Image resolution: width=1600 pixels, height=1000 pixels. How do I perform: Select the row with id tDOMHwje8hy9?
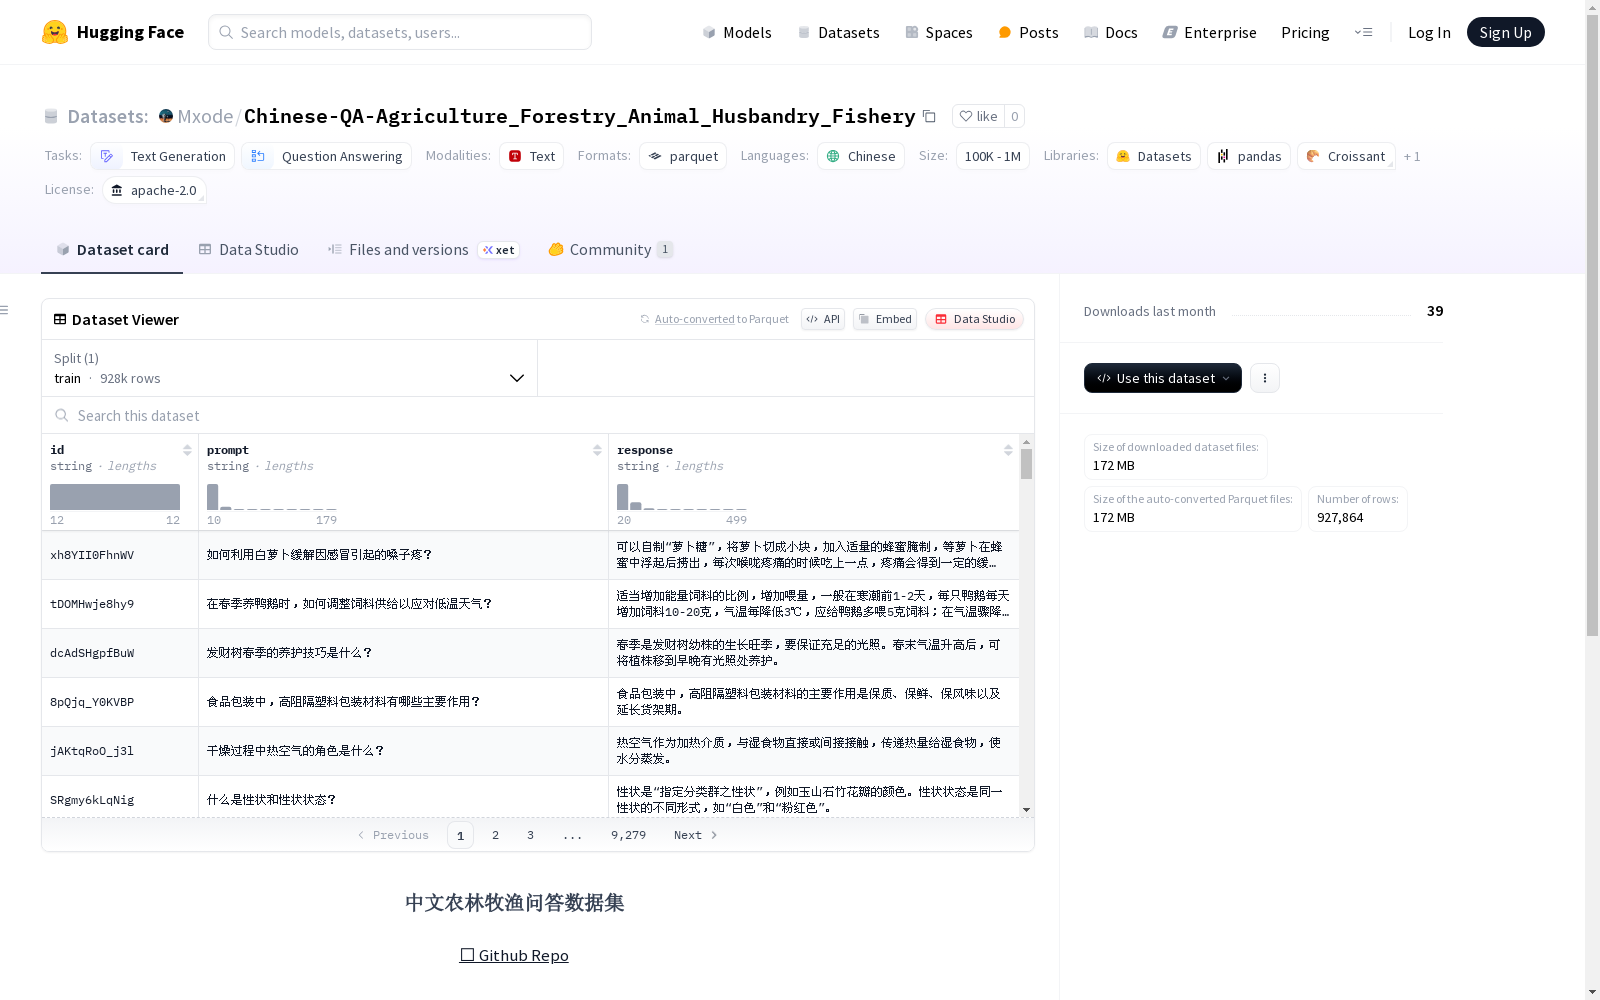(x=530, y=604)
